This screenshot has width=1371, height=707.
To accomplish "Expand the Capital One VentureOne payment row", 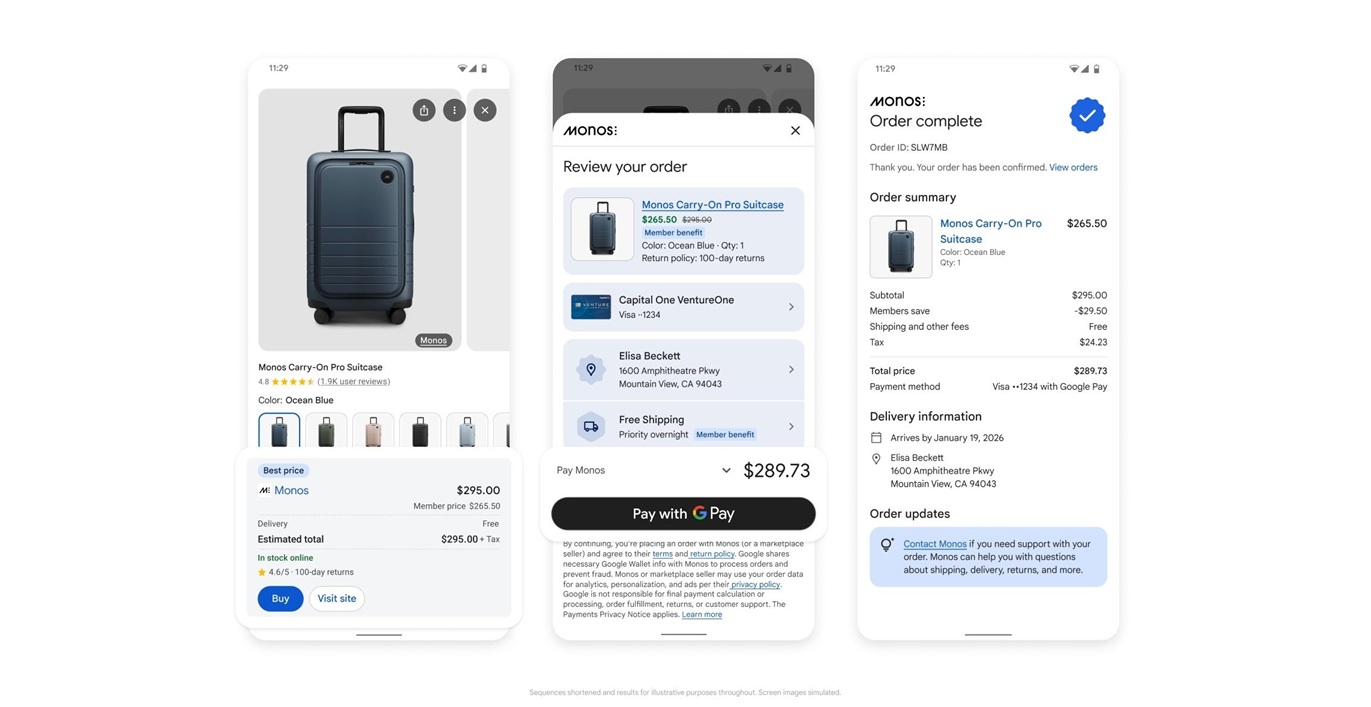I will click(x=683, y=307).
